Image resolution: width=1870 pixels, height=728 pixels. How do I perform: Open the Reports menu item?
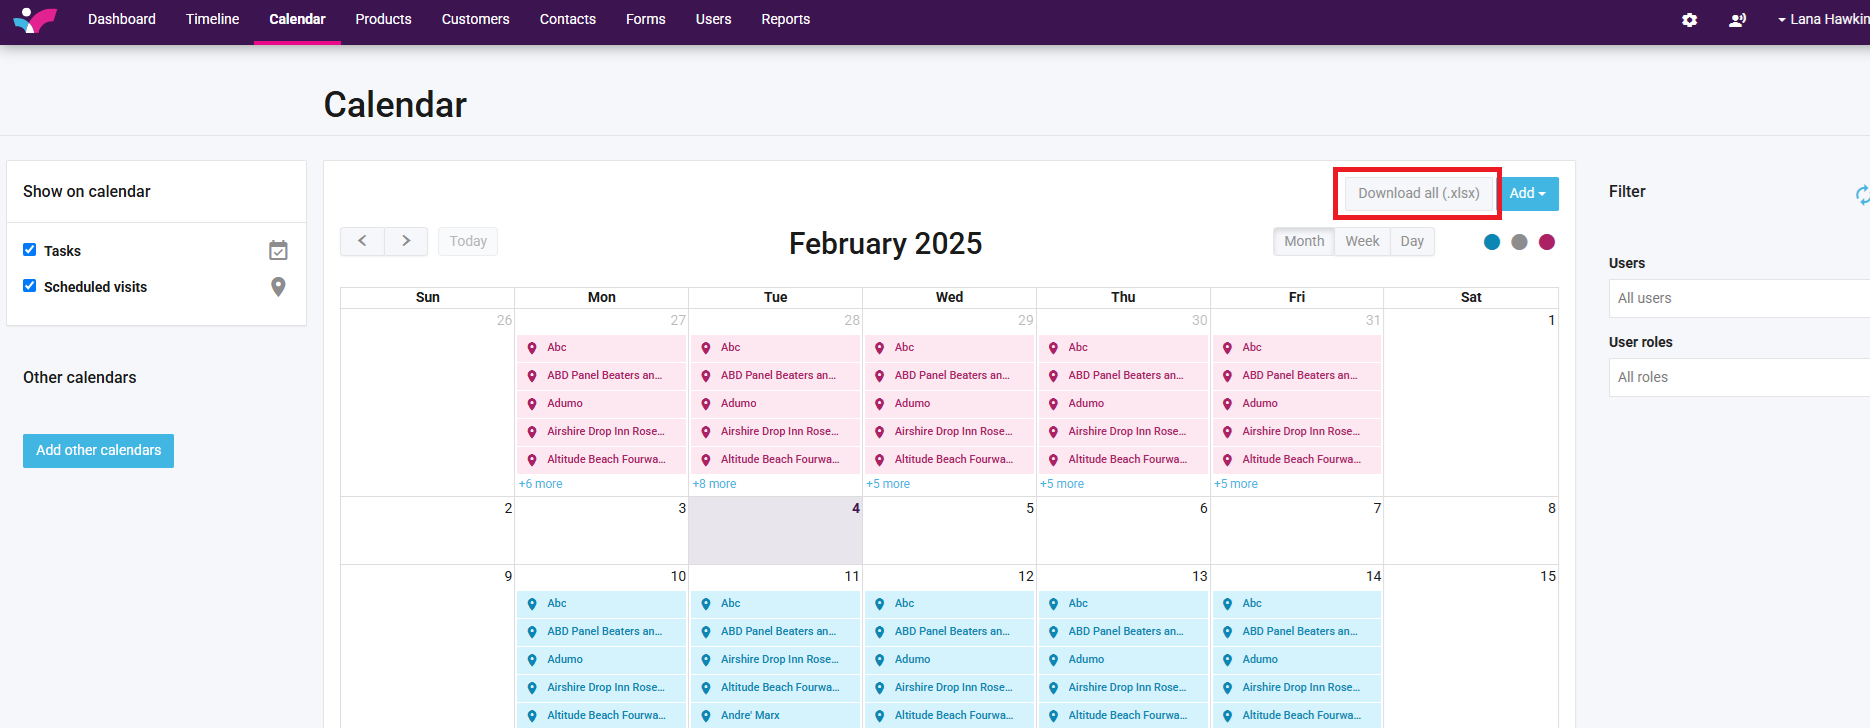[785, 19]
